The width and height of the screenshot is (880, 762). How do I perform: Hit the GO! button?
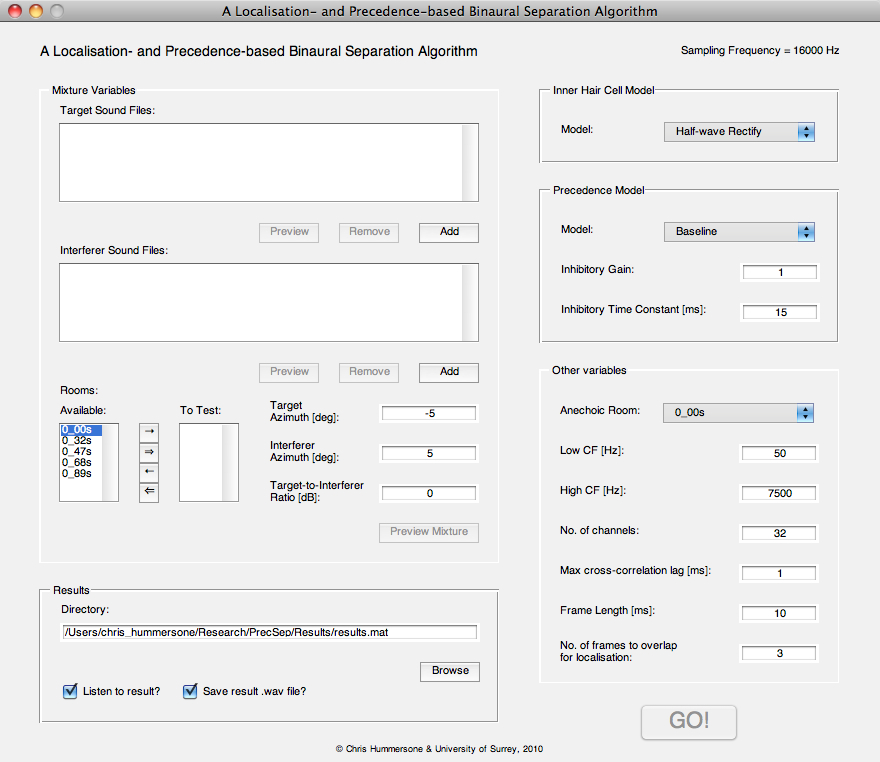tap(688, 721)
